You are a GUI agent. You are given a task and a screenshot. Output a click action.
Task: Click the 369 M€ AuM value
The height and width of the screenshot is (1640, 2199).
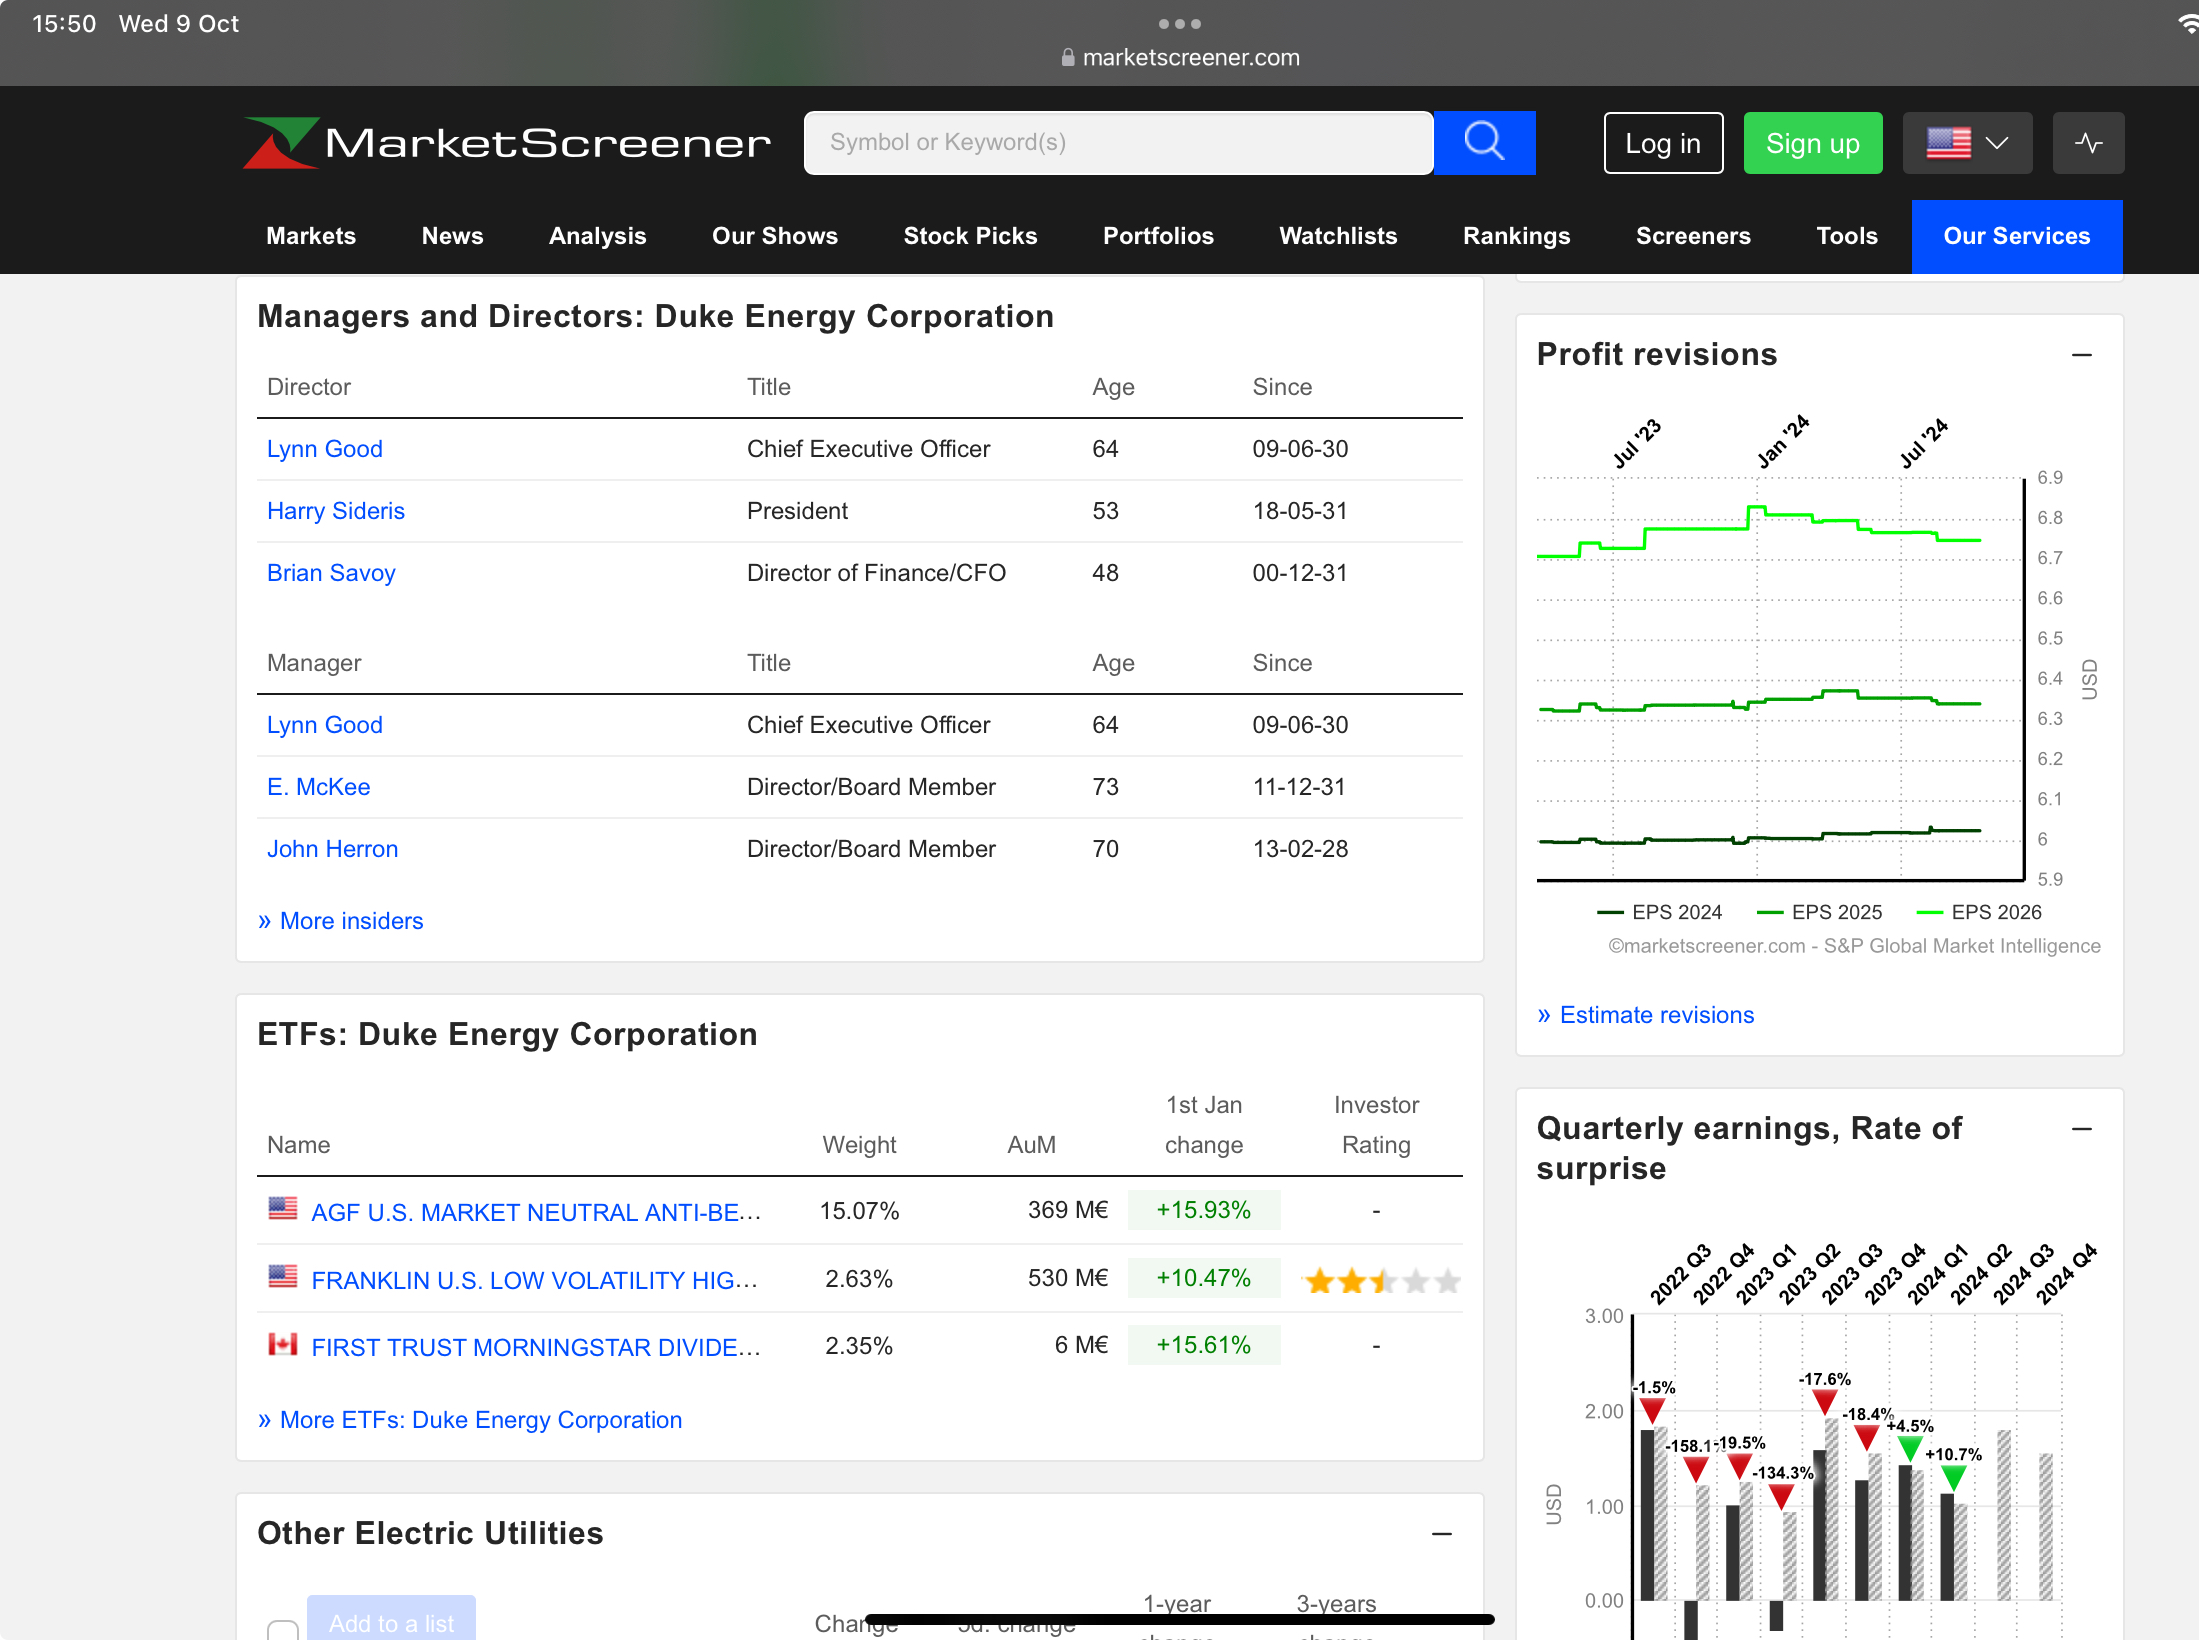point(1068,1210)
